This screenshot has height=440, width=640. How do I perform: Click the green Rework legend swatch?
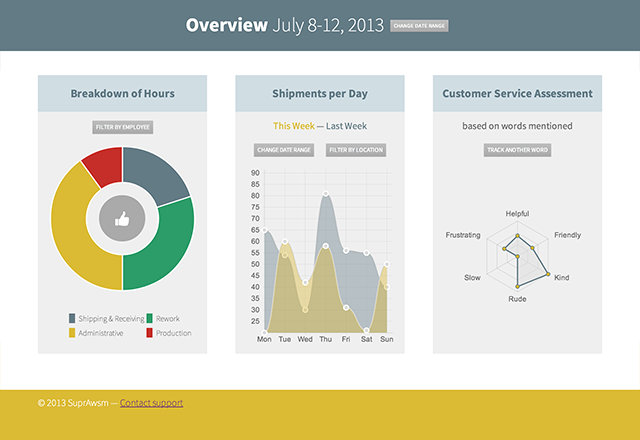(149, 318)
